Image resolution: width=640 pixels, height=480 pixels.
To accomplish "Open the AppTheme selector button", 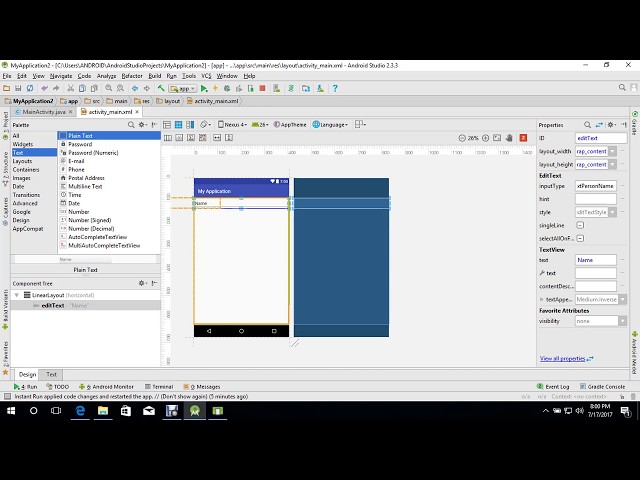I will 290,124.
